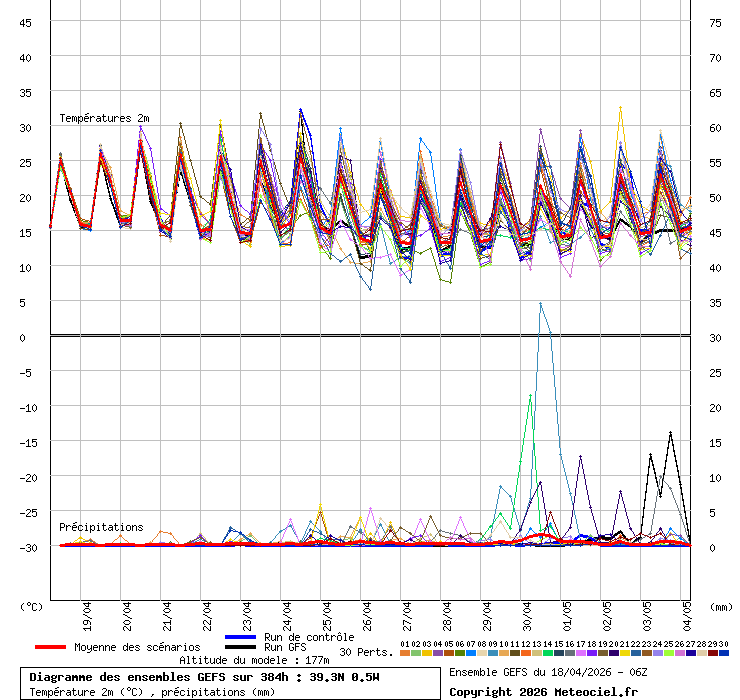740x700 pixels.
Task: Select perturbation 30 color swatch
Action: (x=723, y=653)
